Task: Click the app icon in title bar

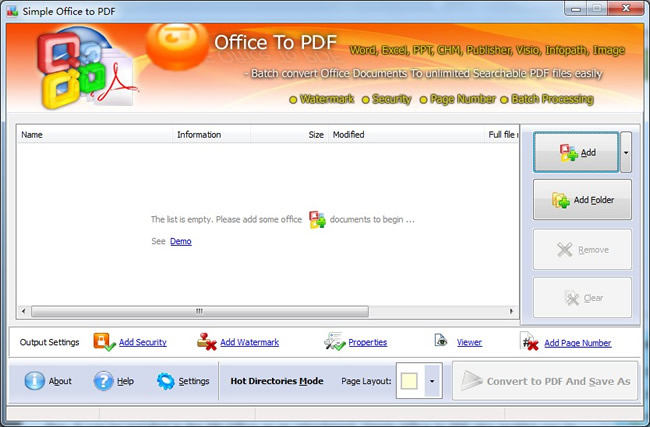Action: 12,11
